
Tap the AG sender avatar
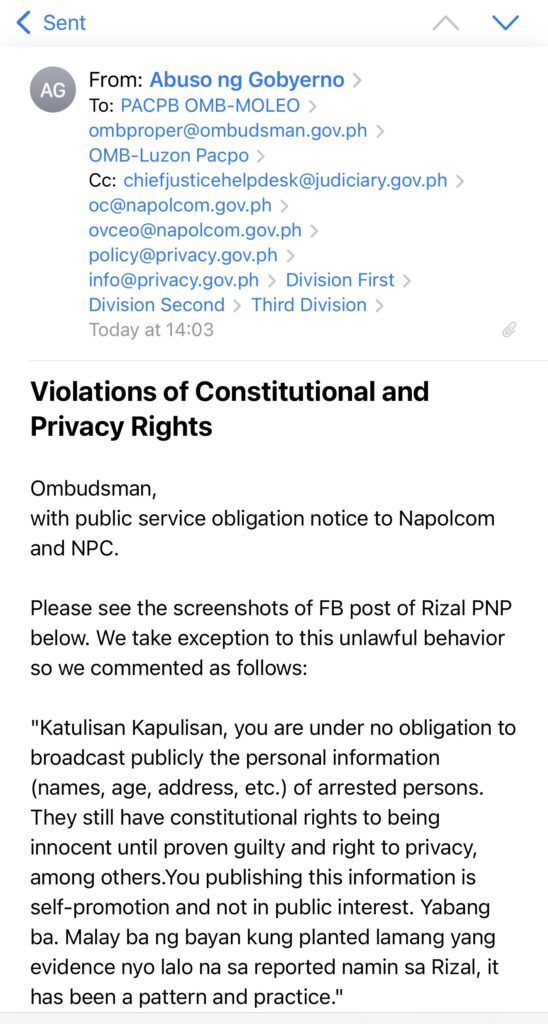click(x=52, y=90)
